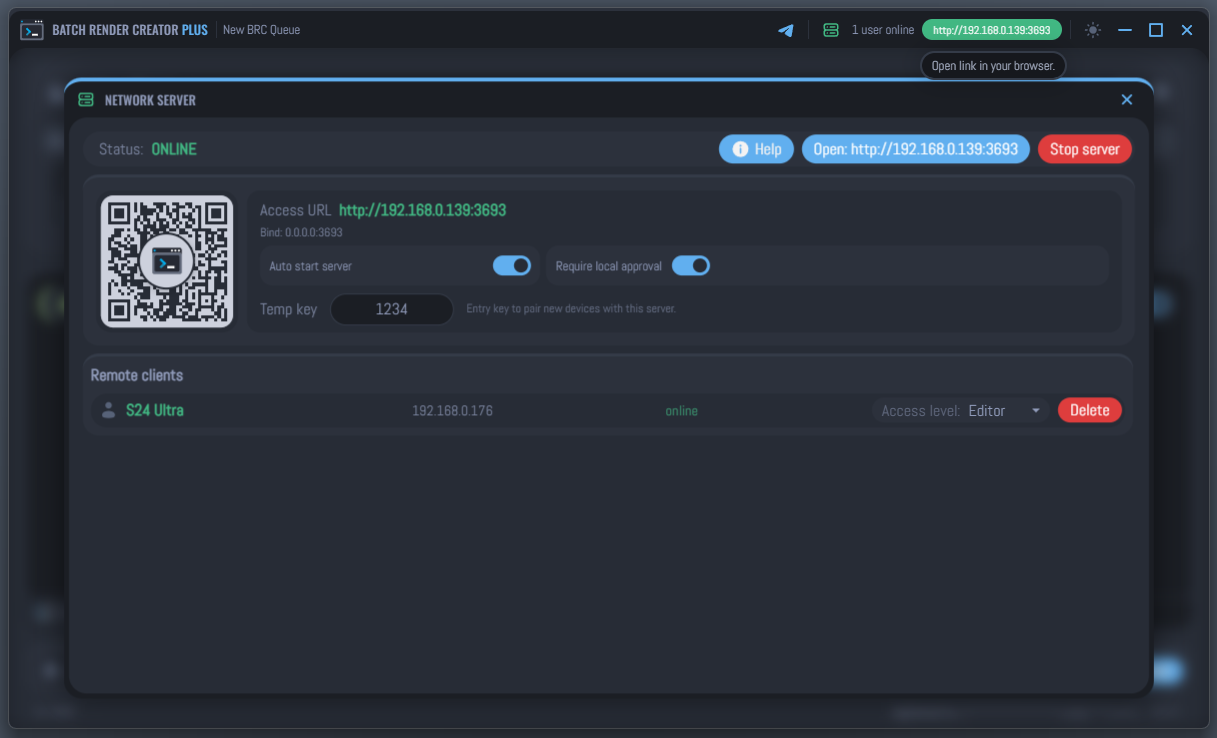Open the Access level Editor dropdown
The height and width of the screenshot is (738, 1217).
tap(960, 410)
